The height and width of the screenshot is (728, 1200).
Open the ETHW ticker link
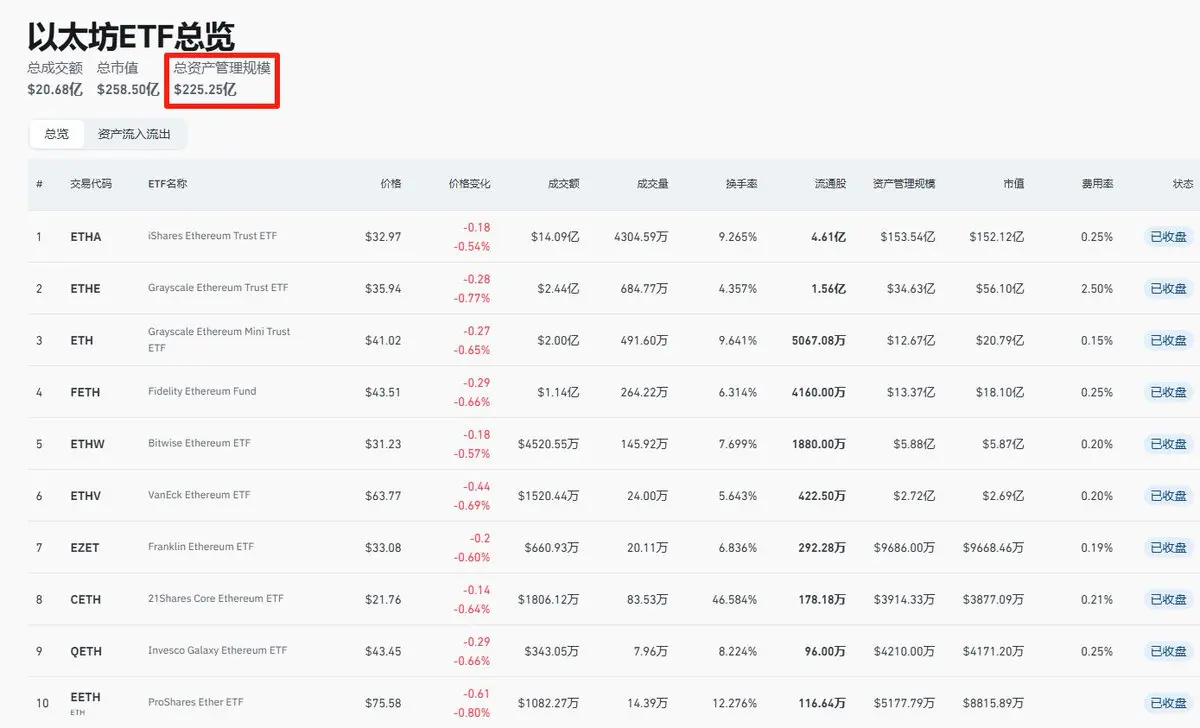click(86, 444)
